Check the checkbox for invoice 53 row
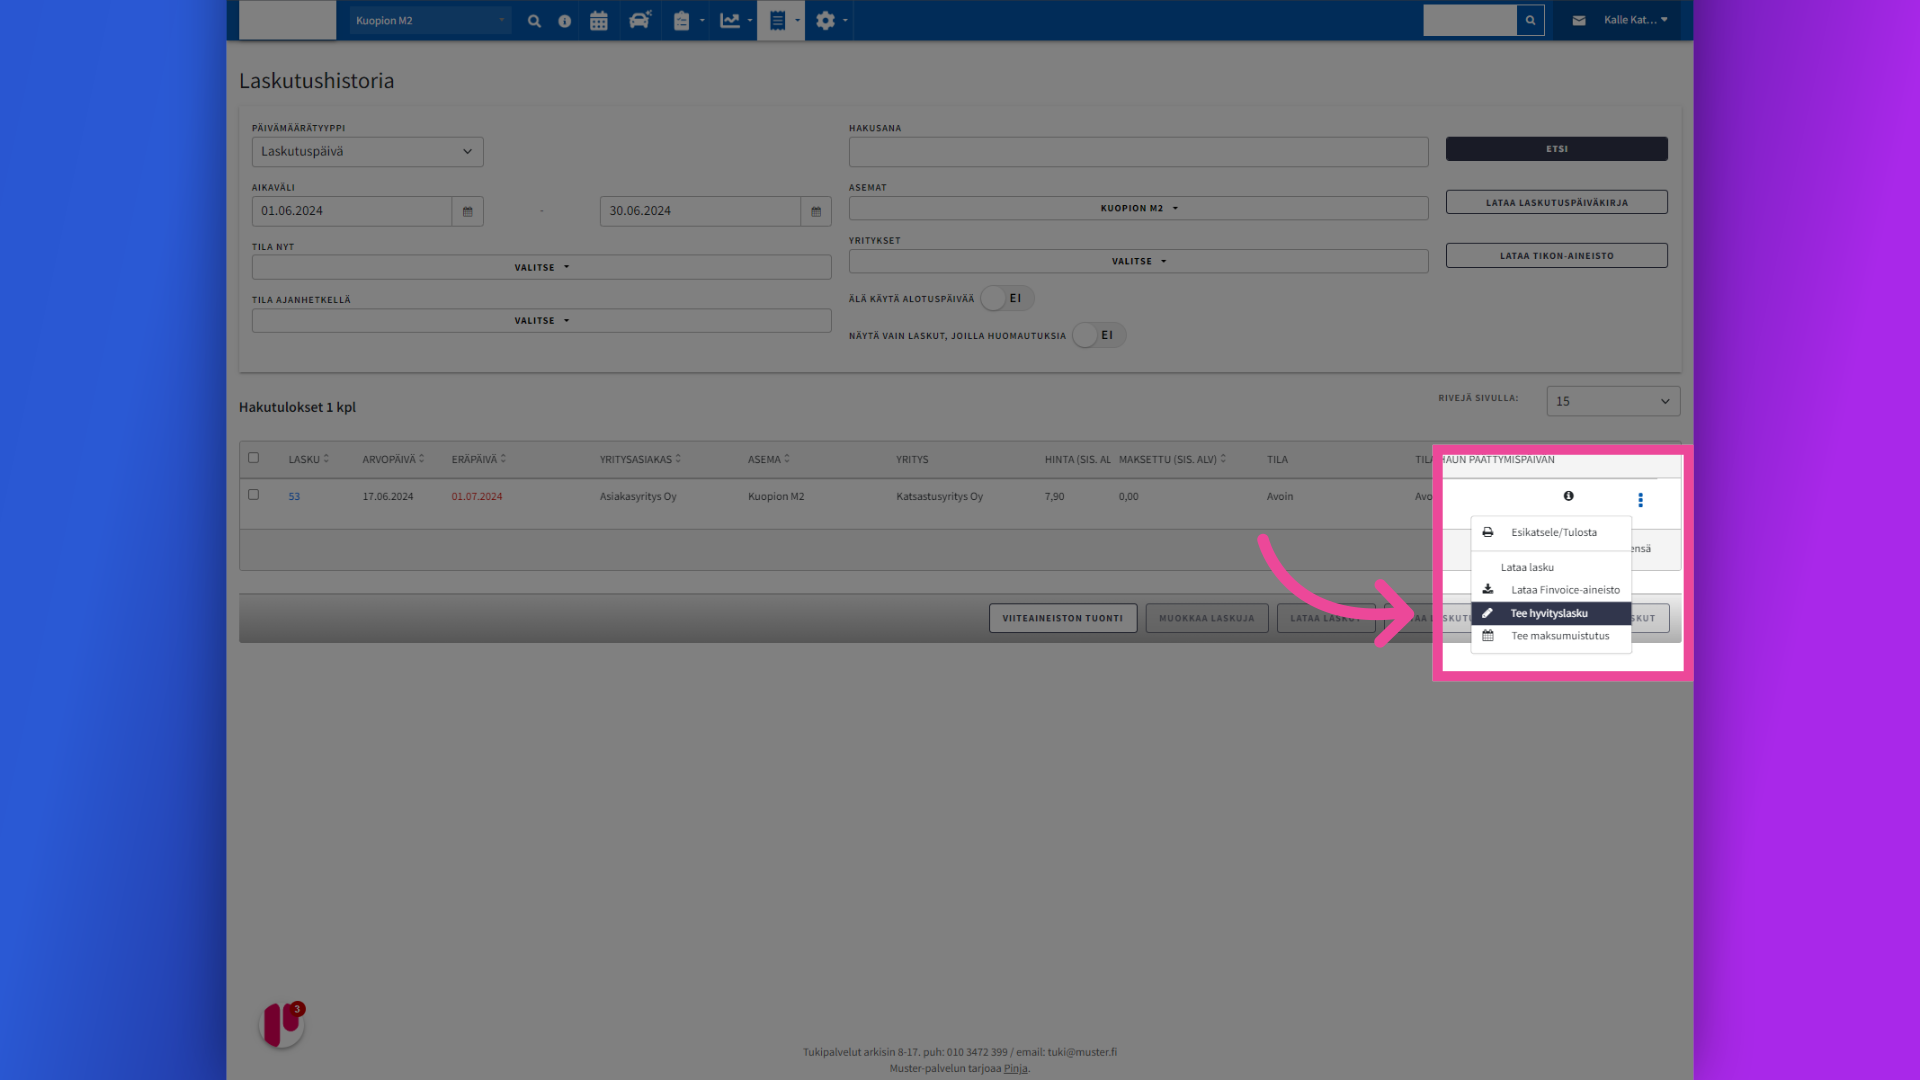1920x1080 pixels. pos(253,495)
